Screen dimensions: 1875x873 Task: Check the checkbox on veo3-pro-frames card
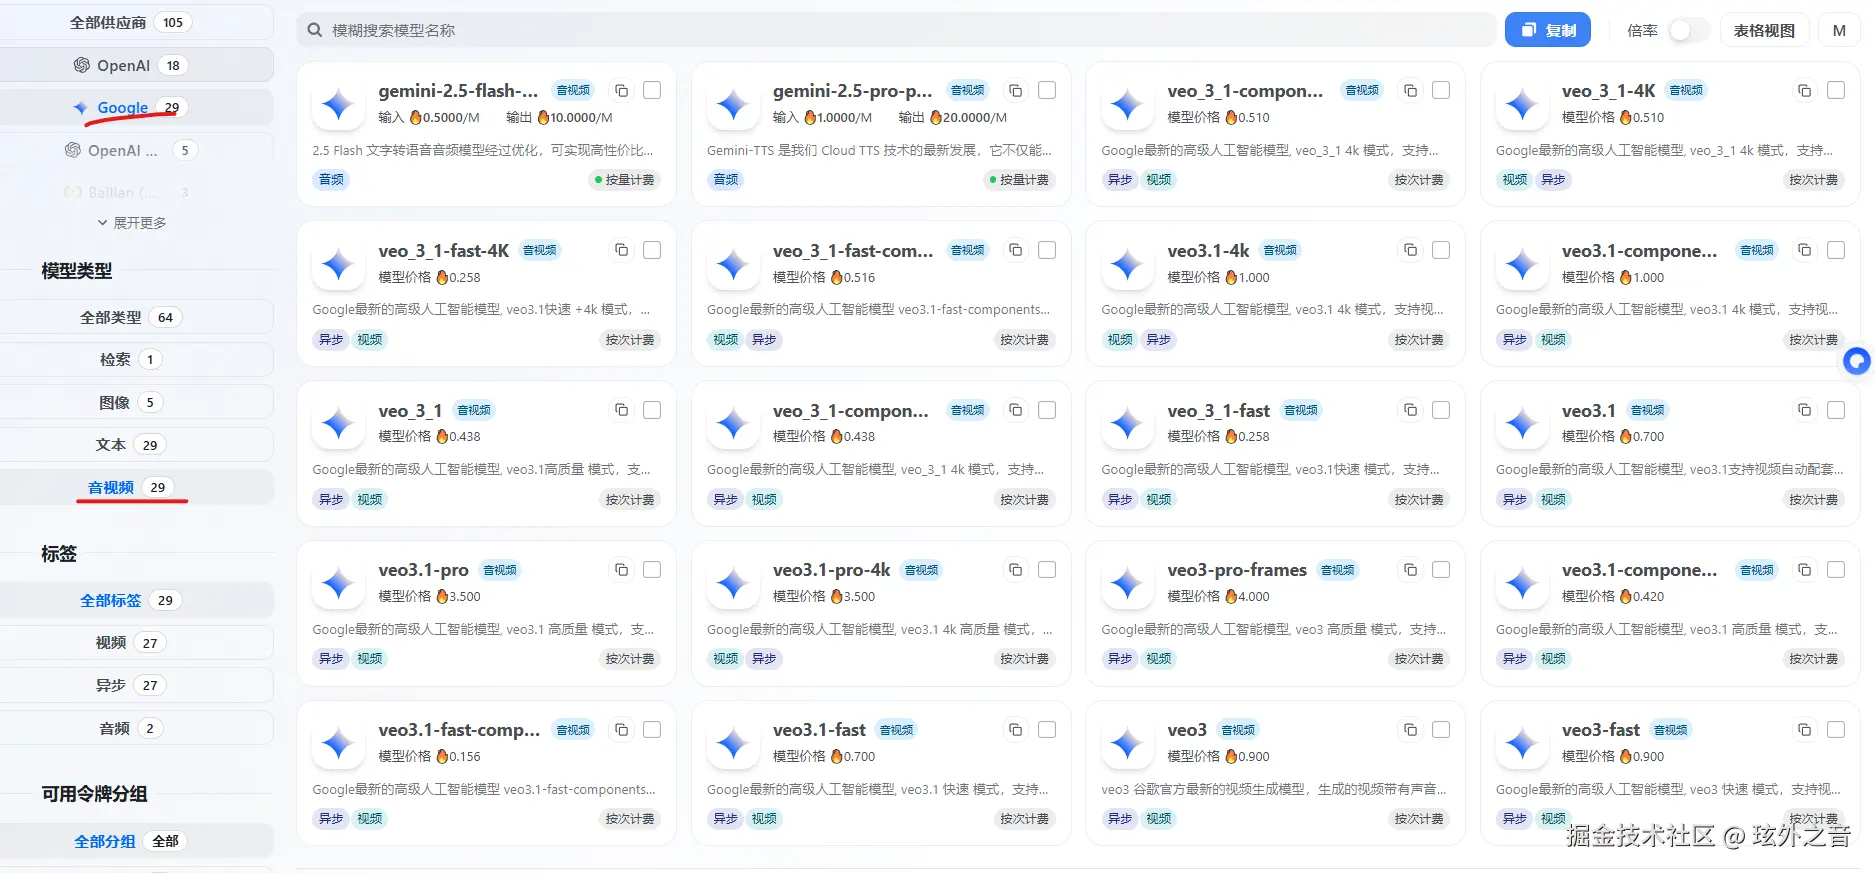pos(1441,570)
